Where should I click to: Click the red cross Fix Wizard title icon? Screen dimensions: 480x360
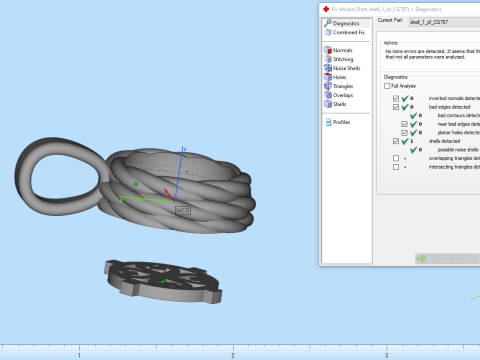click(x=326, y=9)
